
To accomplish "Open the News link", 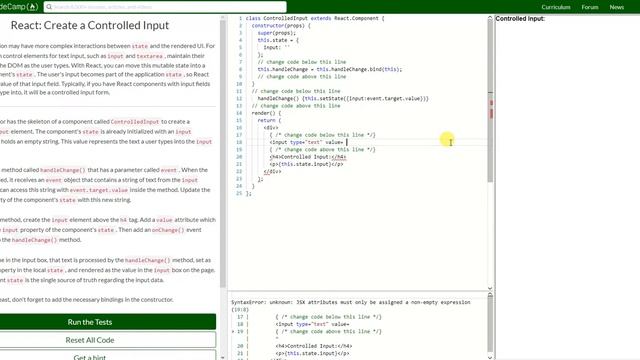I will [616, 7].
